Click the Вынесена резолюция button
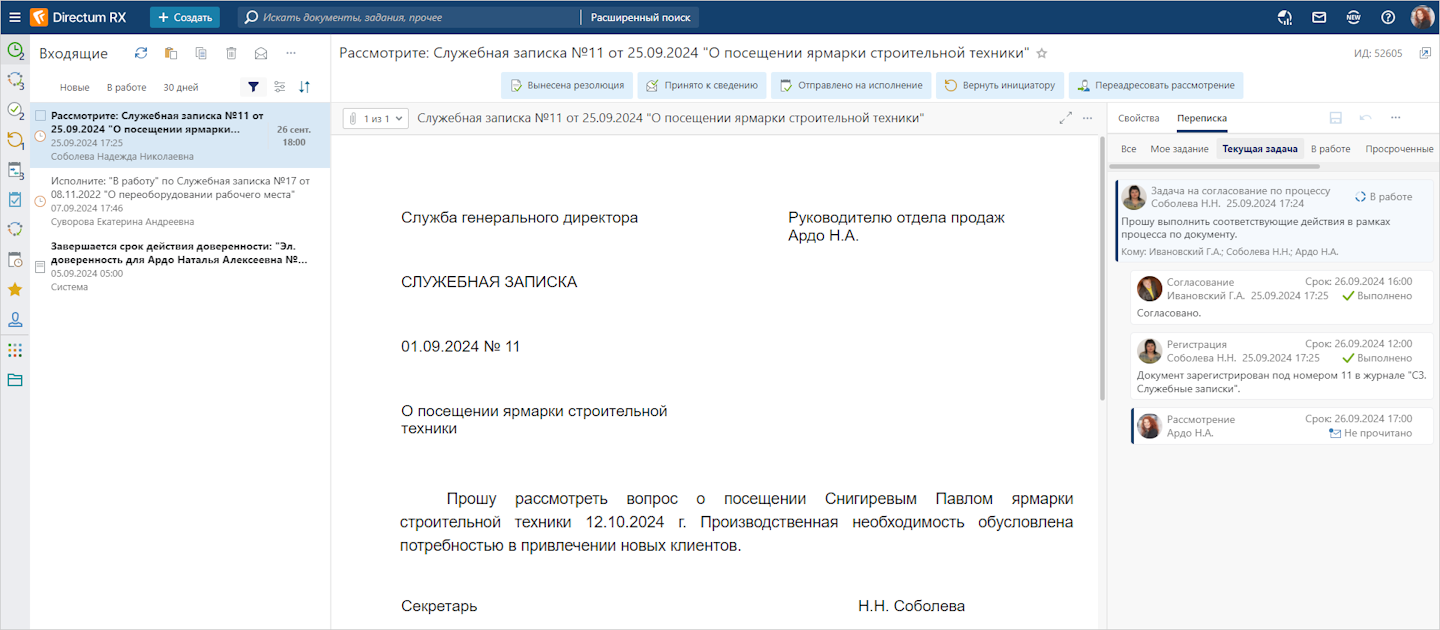 pyautogui.click(x=567, y=86)
